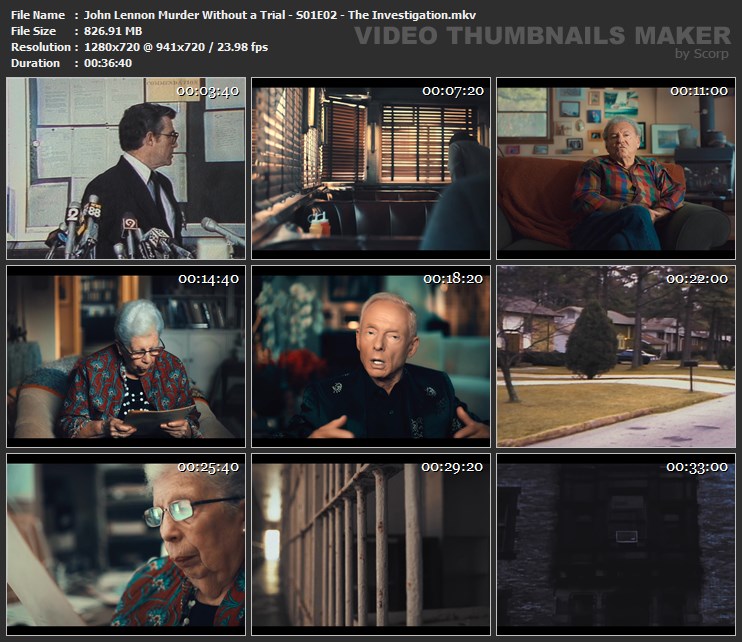
Task: Click the File Size label
Action: coord(33,31)
